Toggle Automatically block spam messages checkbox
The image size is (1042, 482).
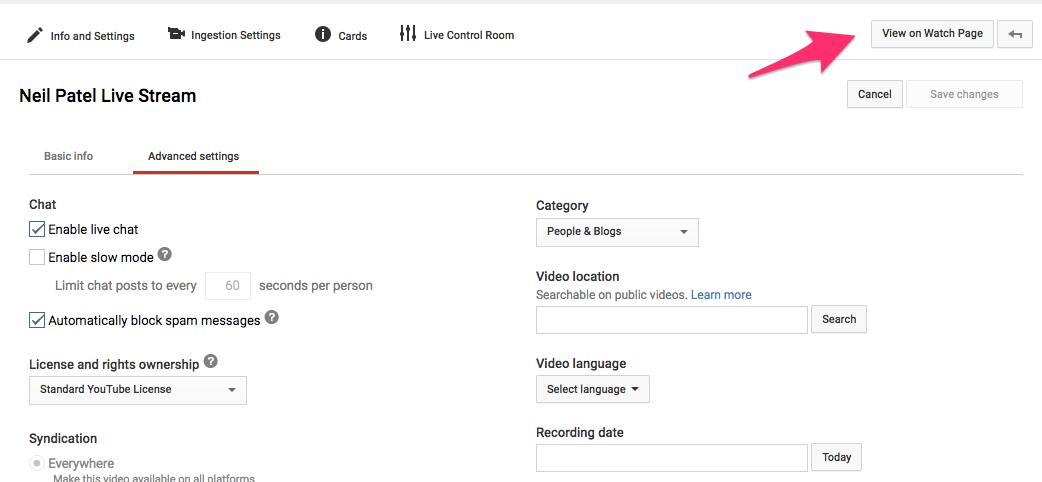click(x=37, y=320)
